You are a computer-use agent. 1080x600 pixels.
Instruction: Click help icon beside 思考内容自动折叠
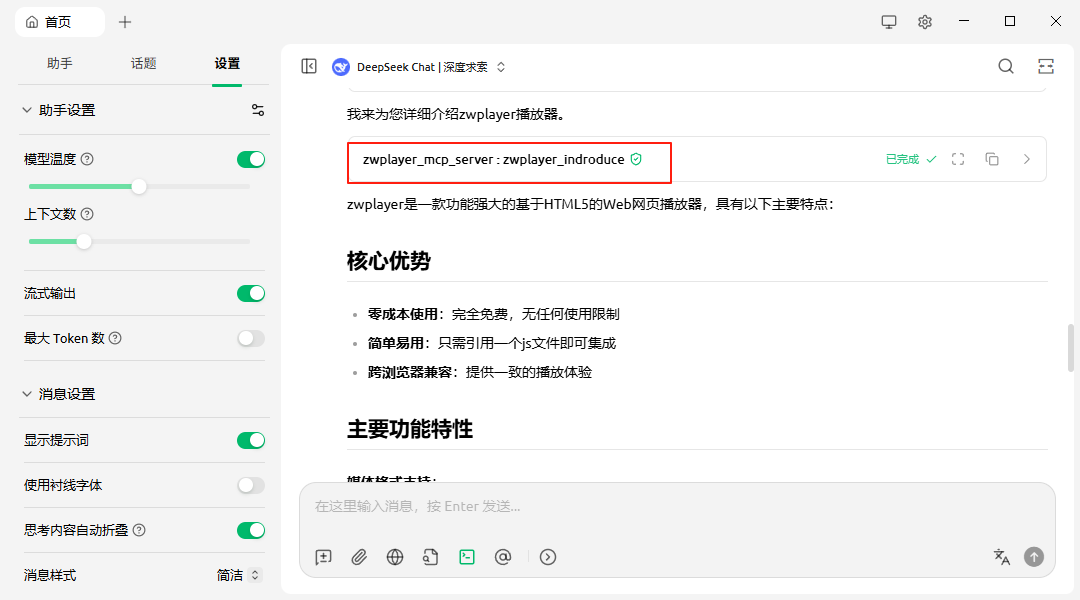pyautogui.click(x=139, y=530)
